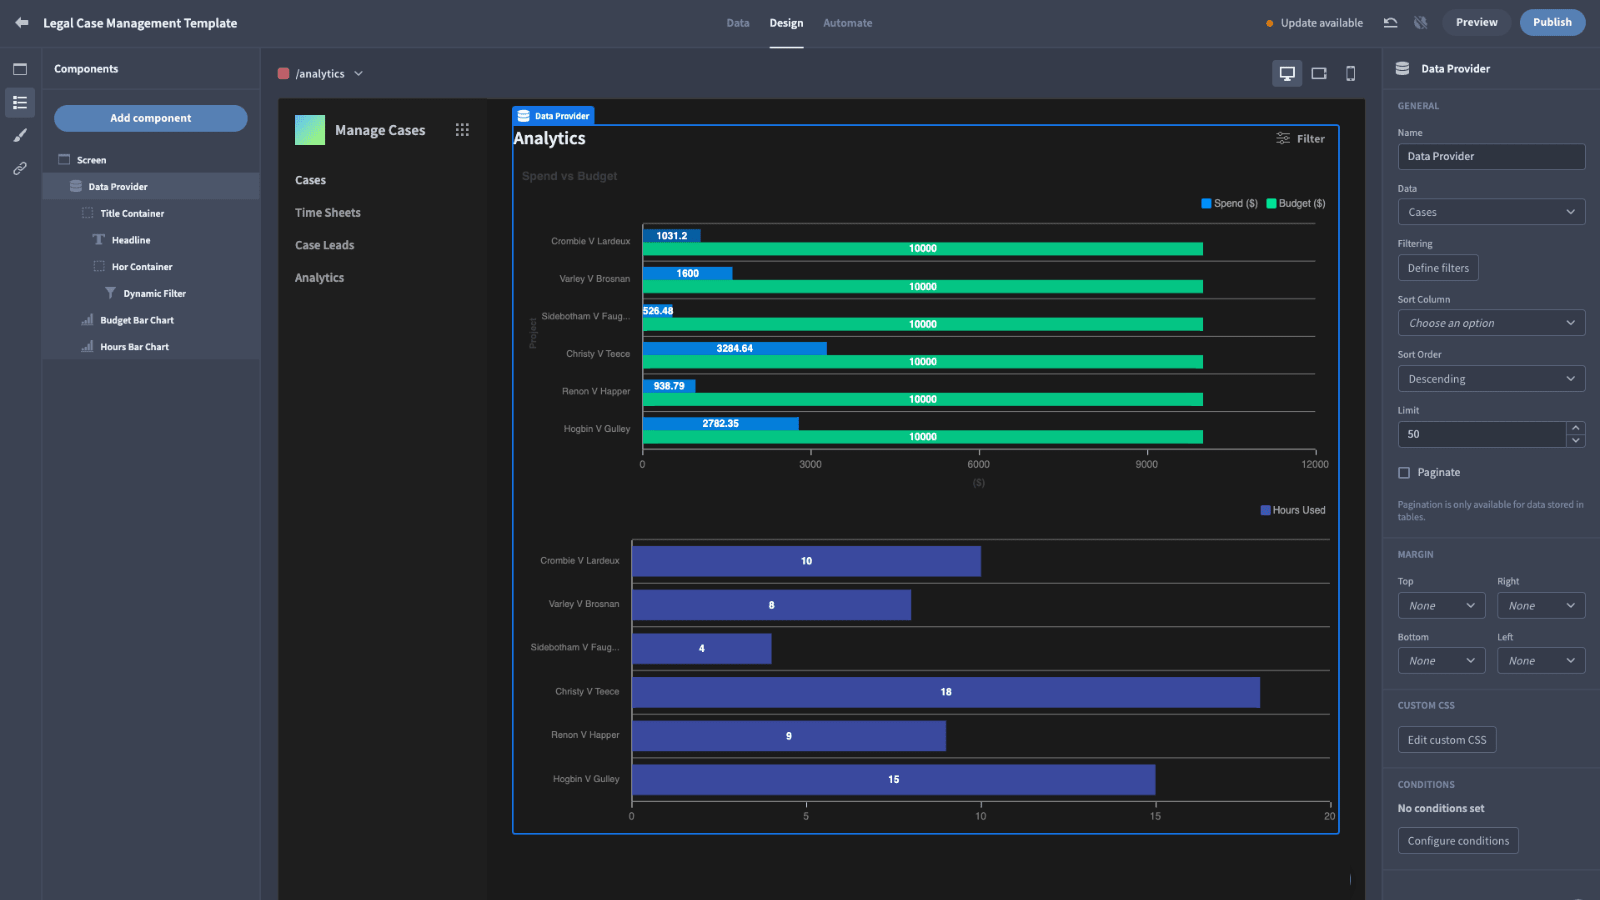
Task: Switch to tablet preview icon
Action: [1319, 73]
